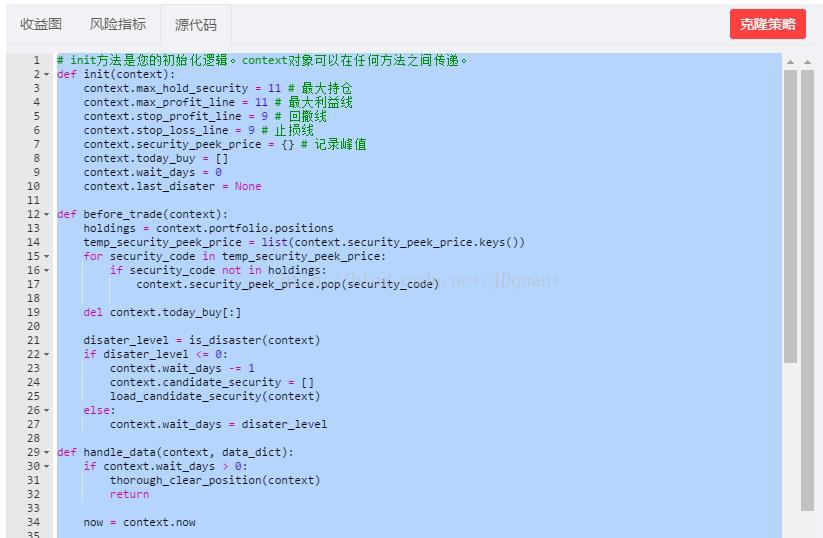
Task: Click 'now = context.now' on line 34
Action: tap(140, 522)
